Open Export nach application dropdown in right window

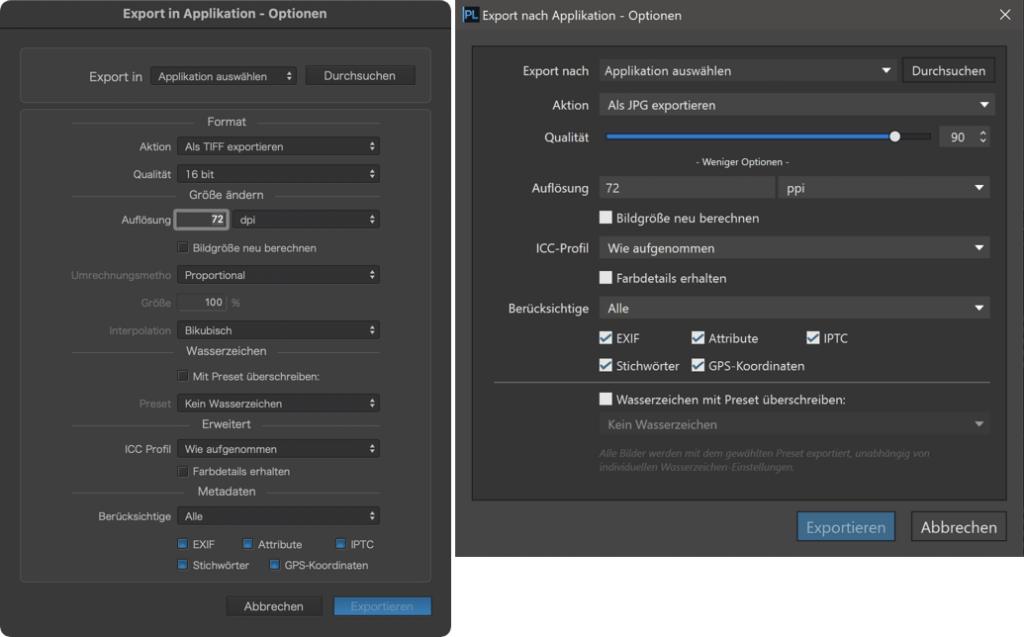[x=748, y=71]
